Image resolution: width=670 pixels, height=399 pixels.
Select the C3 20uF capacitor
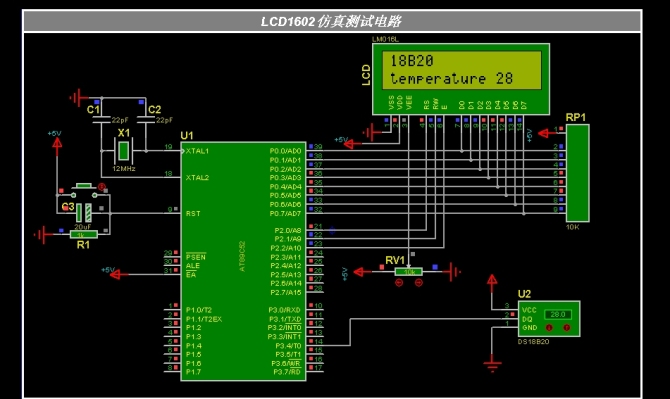click(x=84, y=213)
